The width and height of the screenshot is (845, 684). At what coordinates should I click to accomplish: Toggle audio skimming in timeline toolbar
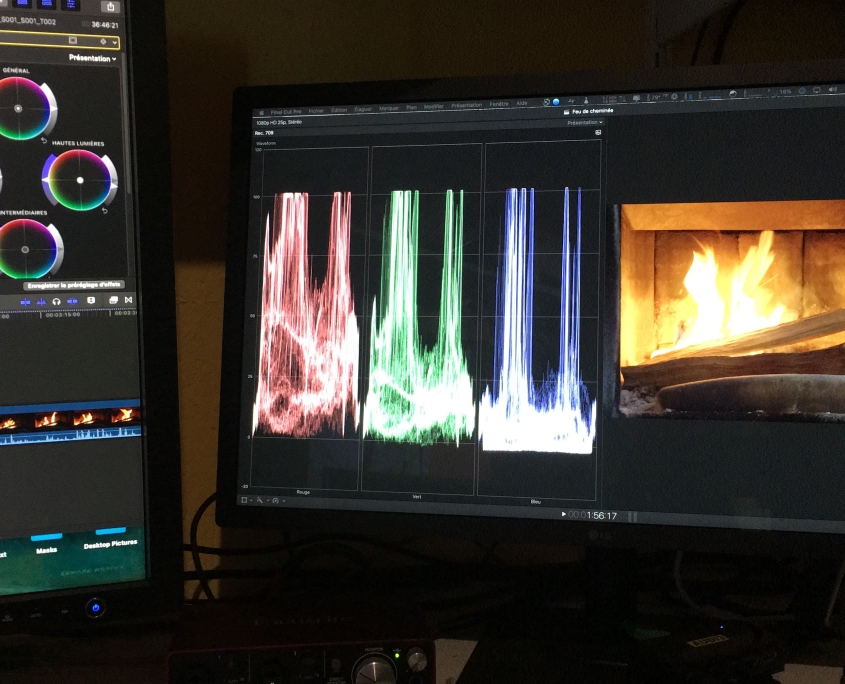coord(41,302)
